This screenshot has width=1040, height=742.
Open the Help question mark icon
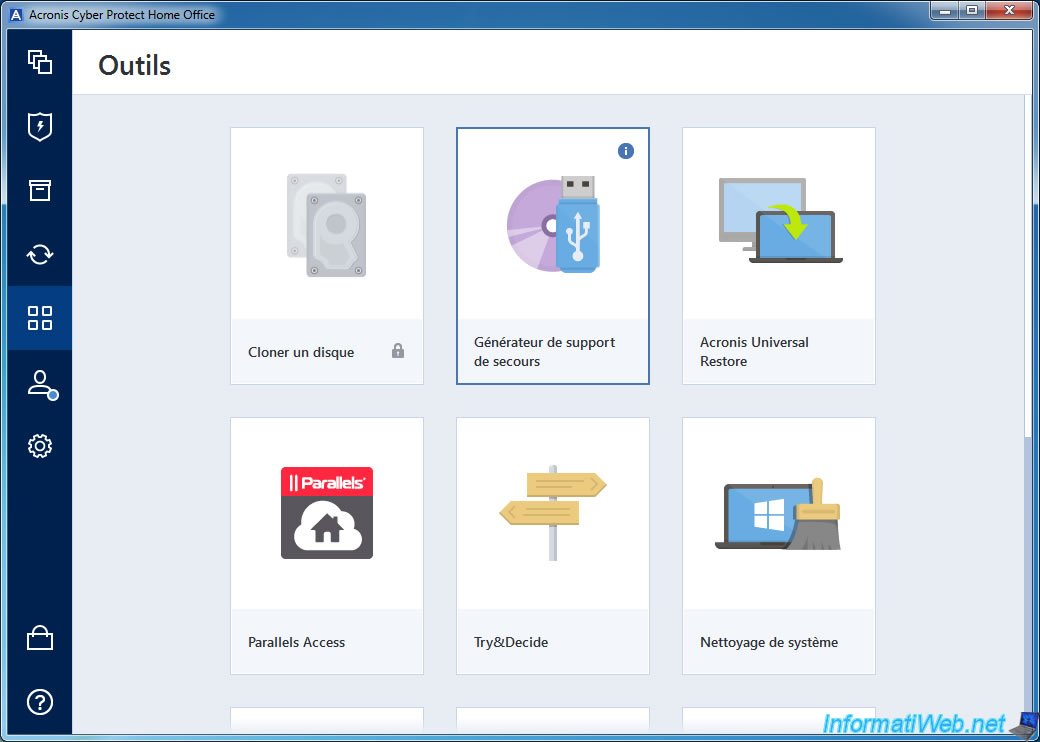click(x=39, y=702)
